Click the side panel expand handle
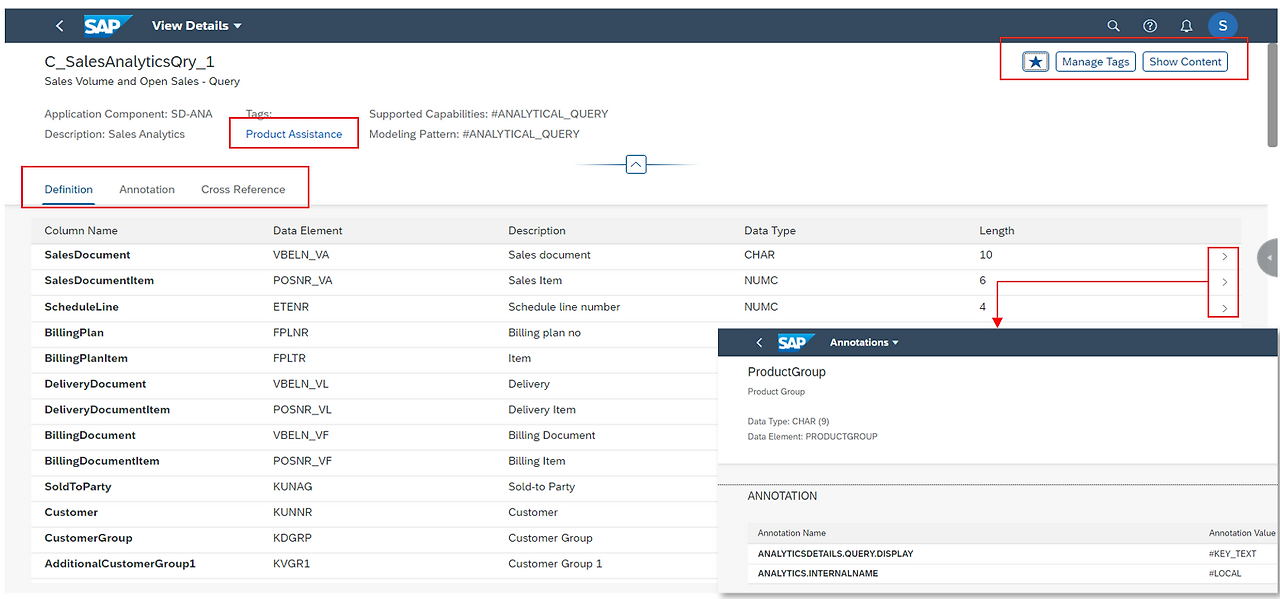Viewport: 1280px width, 599px height. click(x=1269, y=258)
